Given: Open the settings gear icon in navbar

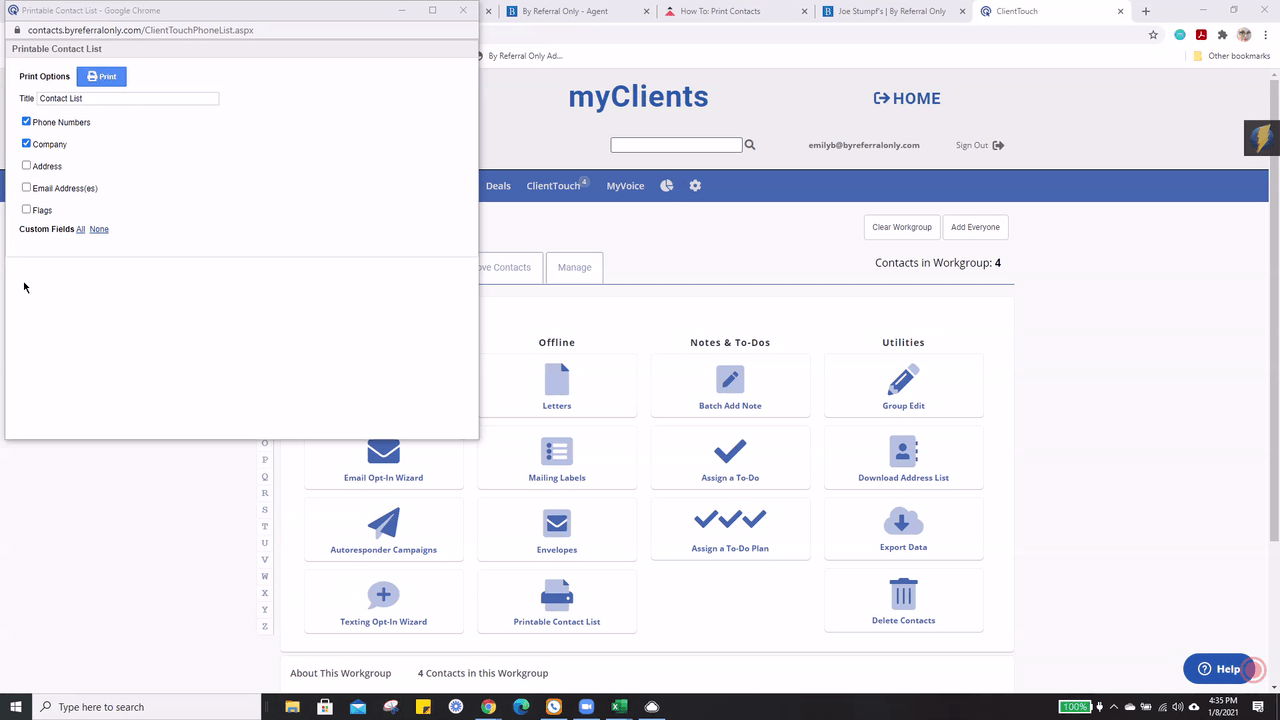Looking at the screenshot, I should 695,186.
